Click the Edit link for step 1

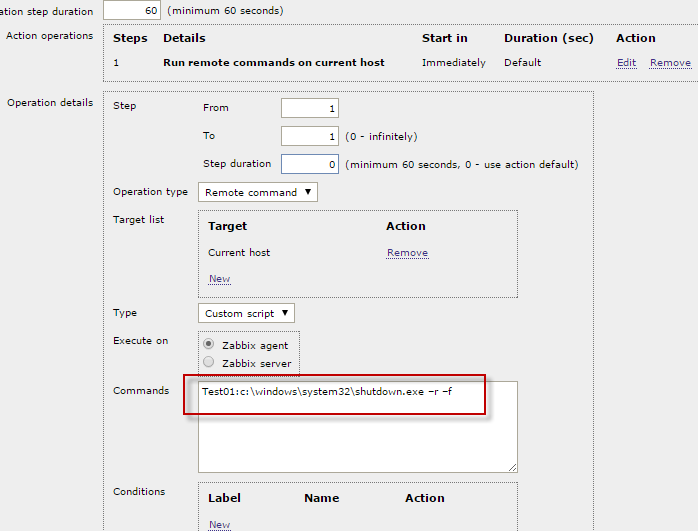pyautogui.click(x=626, y=63)
